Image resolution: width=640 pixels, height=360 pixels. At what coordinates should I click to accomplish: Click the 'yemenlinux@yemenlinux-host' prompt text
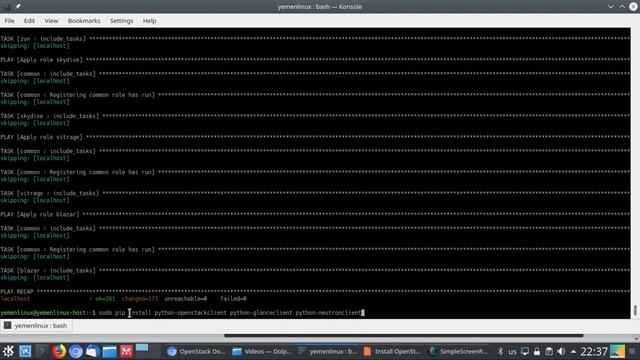(43, 313)
